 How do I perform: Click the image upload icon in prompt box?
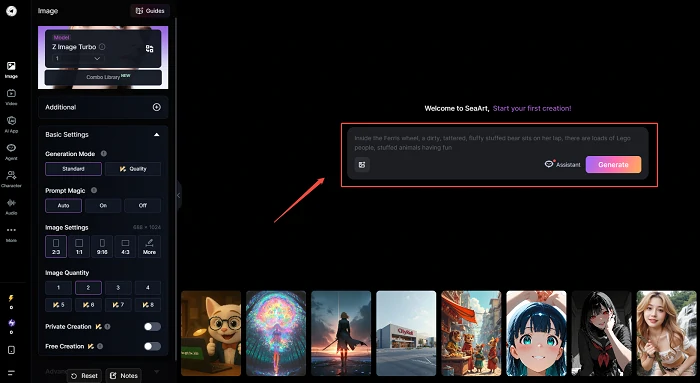pos(362,165)
